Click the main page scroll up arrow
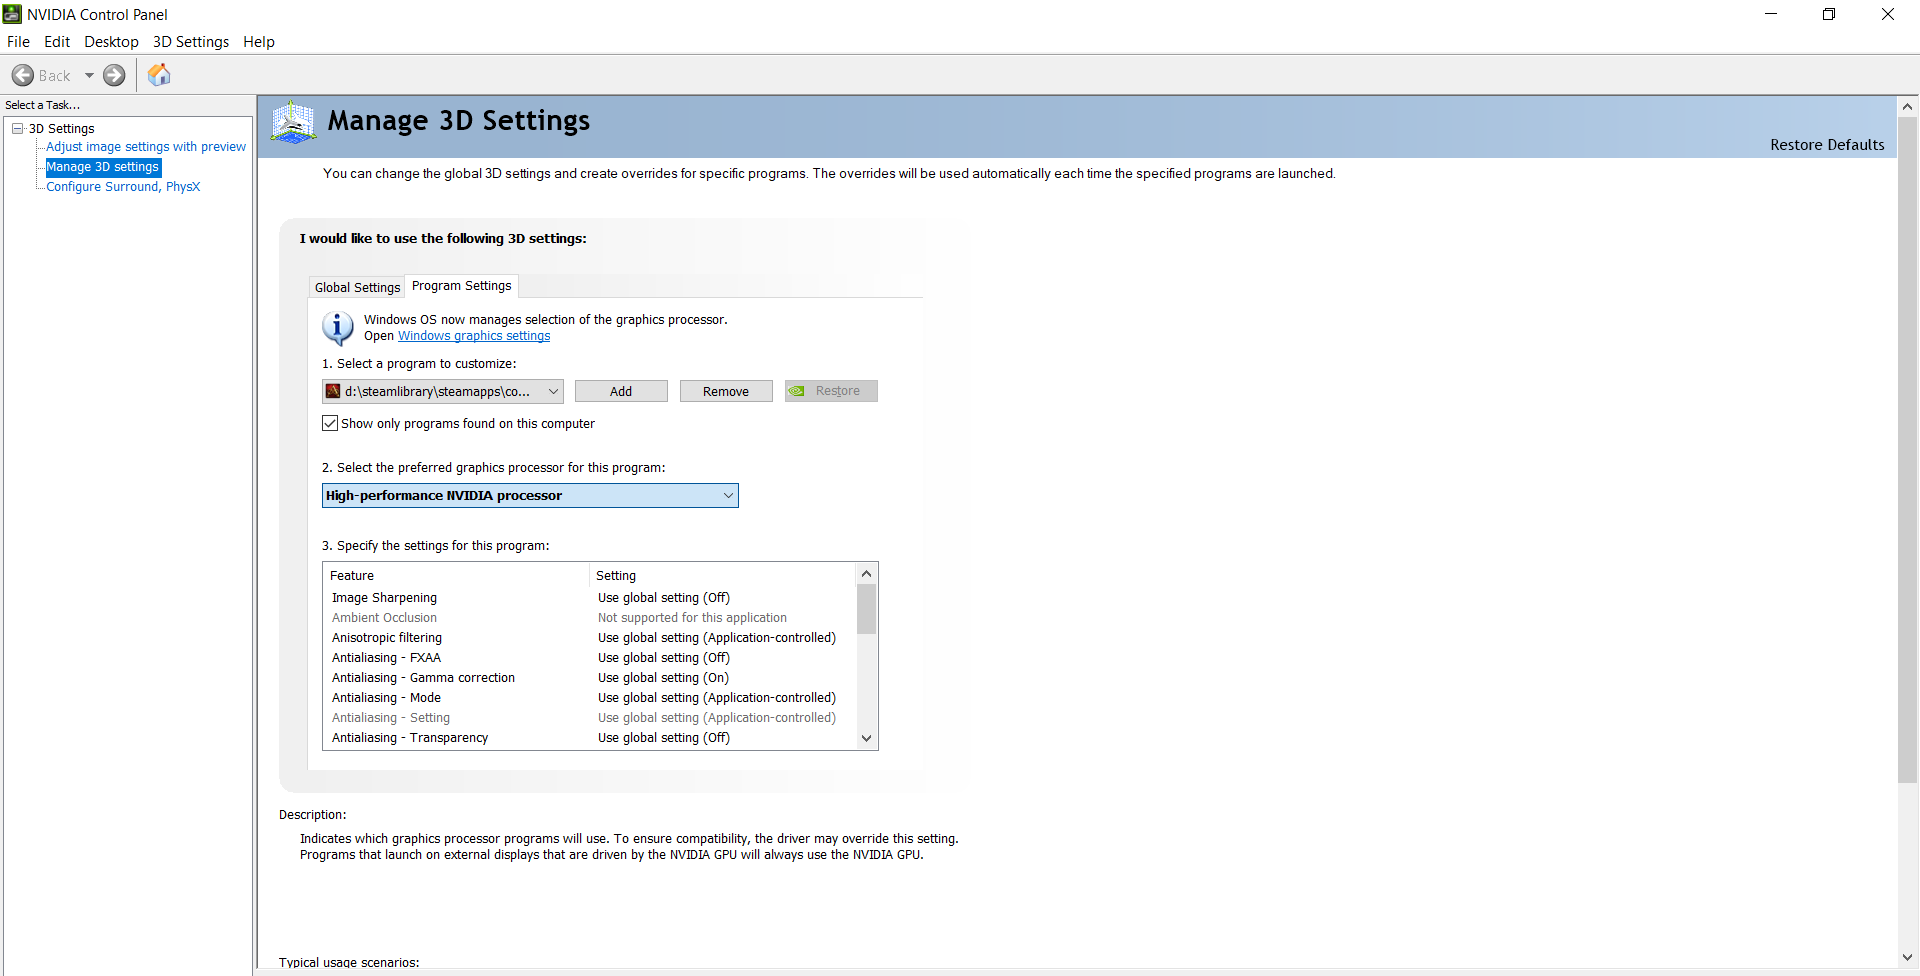This screenshot has width=1920, height=976. click(1907, 106)
